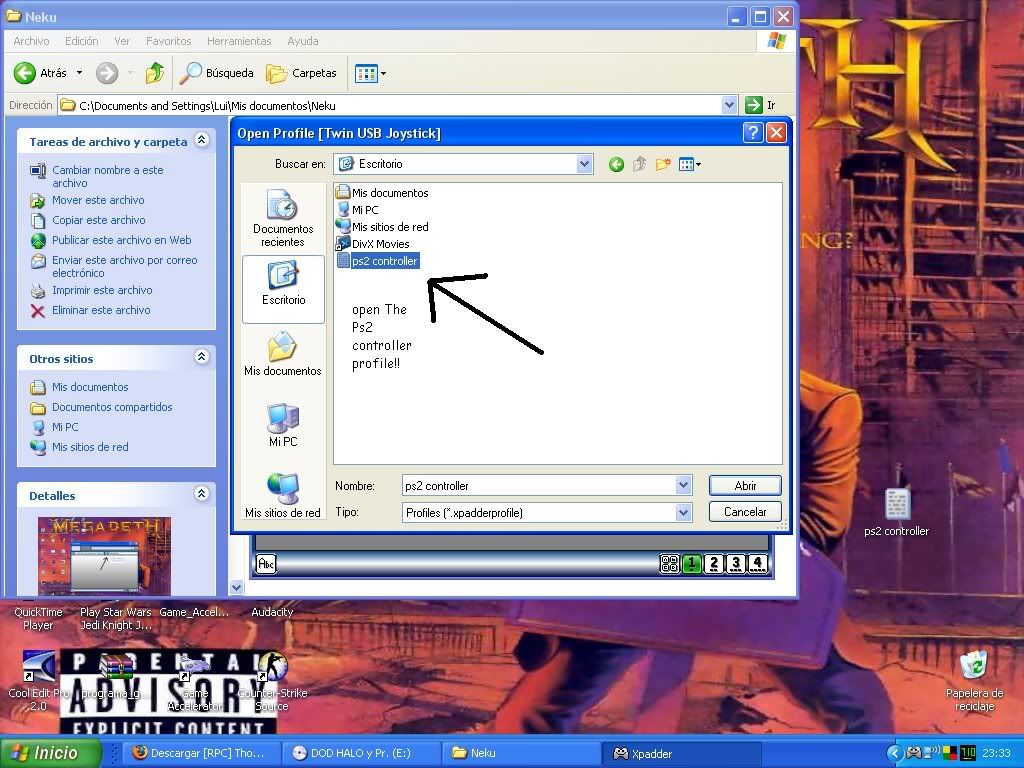This screenshot has height=768, width=1024.
Task: Select Xpadder profile set 1 button
Action: pyautogui.click(x=692, y=563)
